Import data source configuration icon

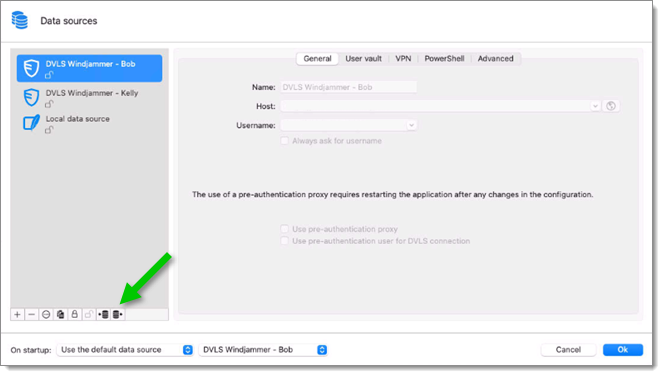point(103,315)
